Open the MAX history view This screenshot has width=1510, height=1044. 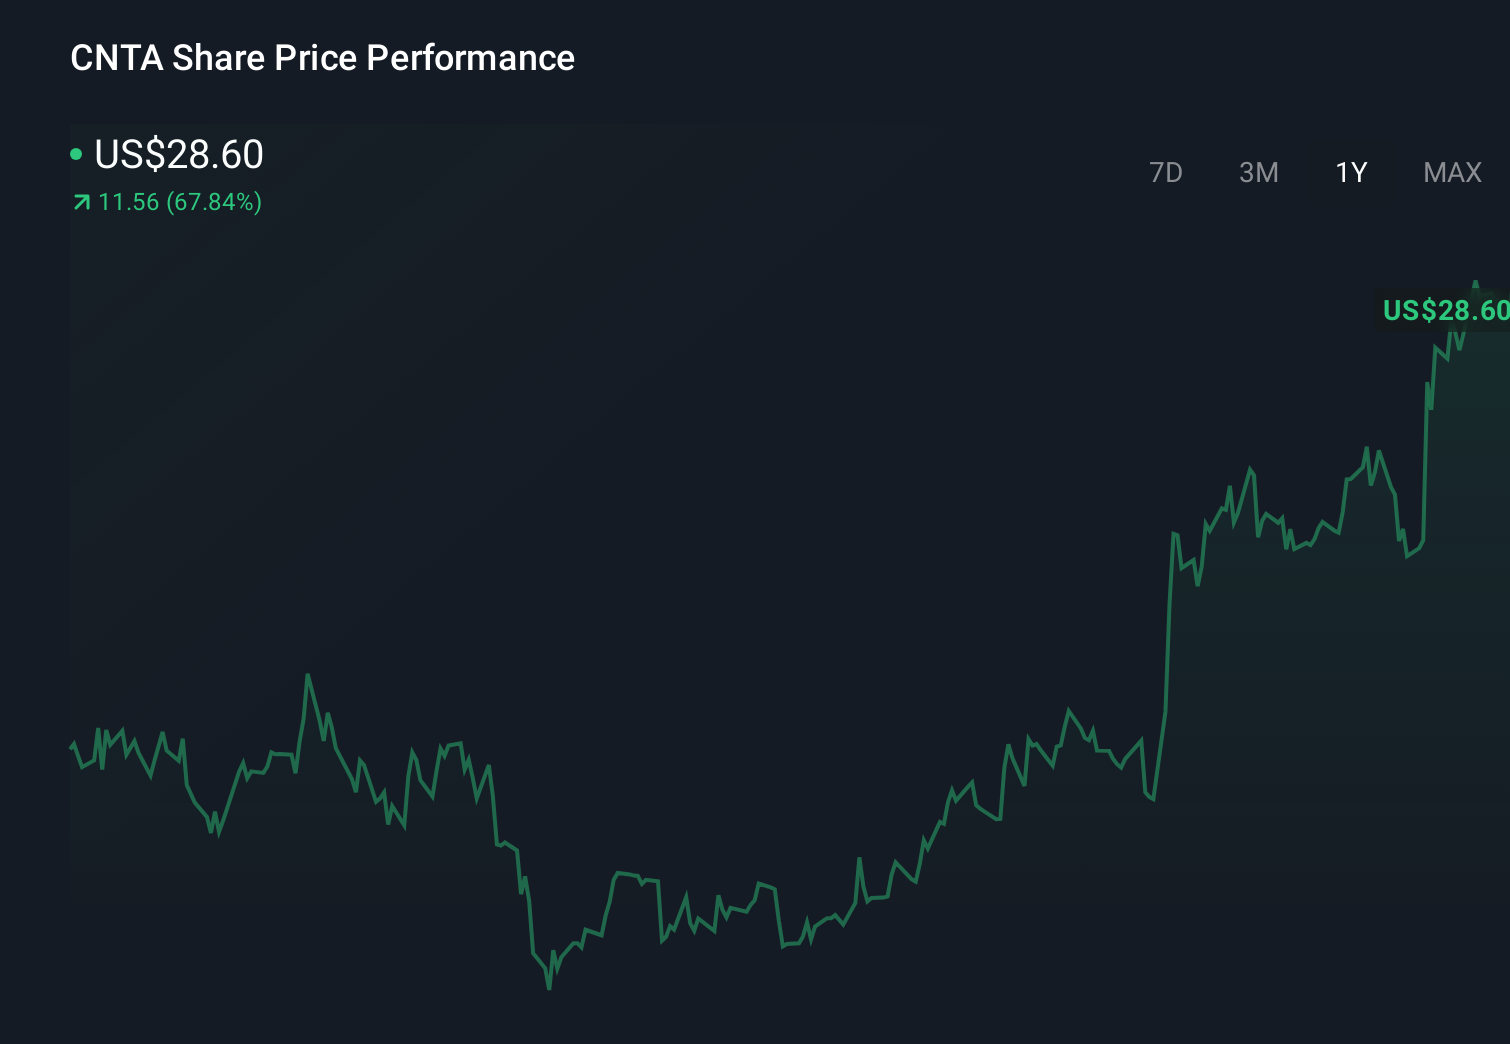1450,172
